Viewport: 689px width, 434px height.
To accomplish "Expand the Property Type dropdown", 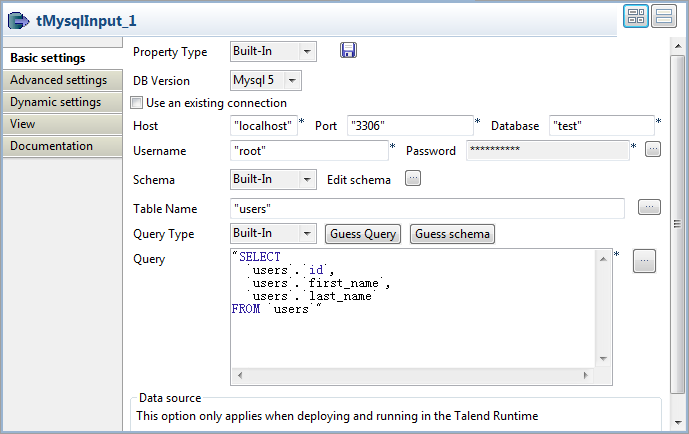I will pos(306,51).
